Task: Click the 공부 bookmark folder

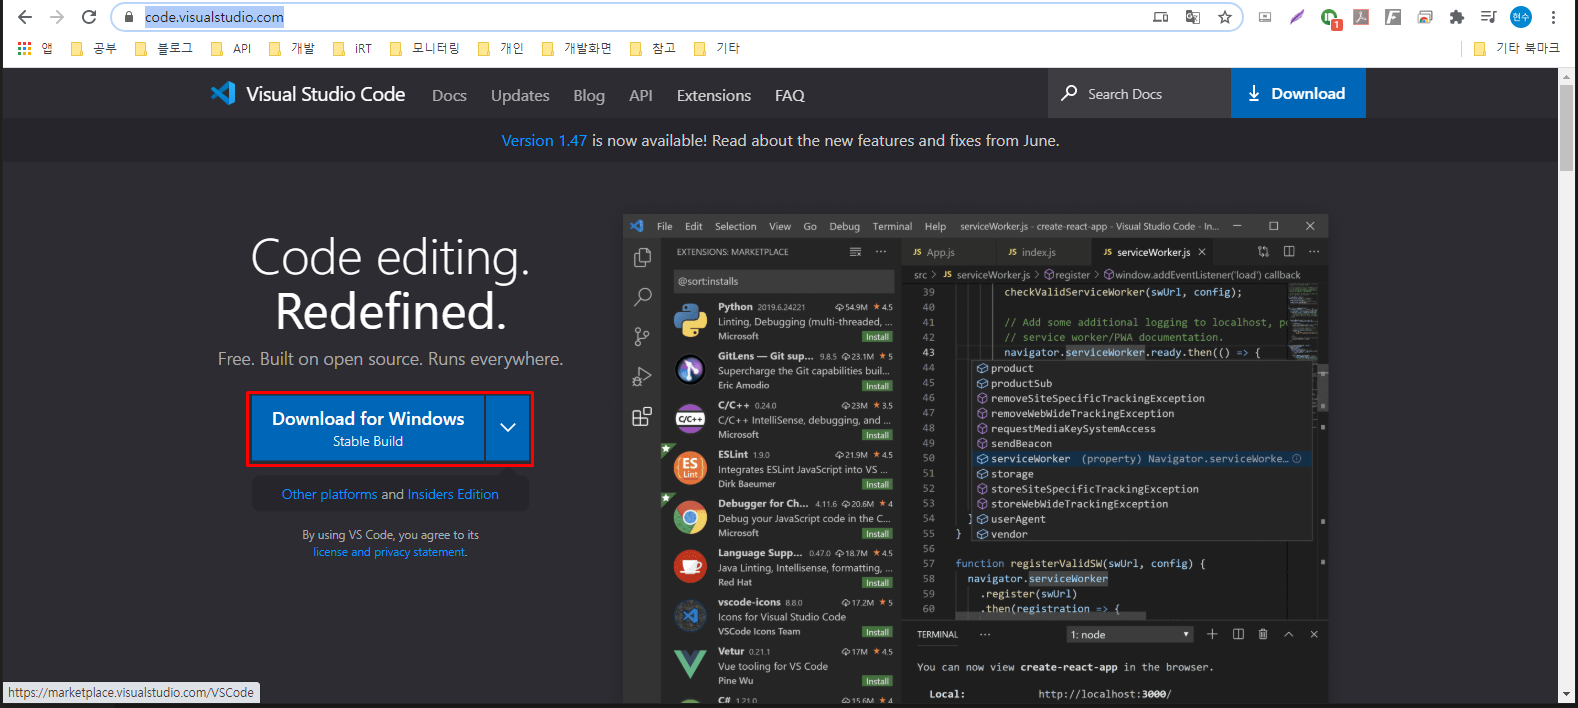Action: [x=93, y=48]
